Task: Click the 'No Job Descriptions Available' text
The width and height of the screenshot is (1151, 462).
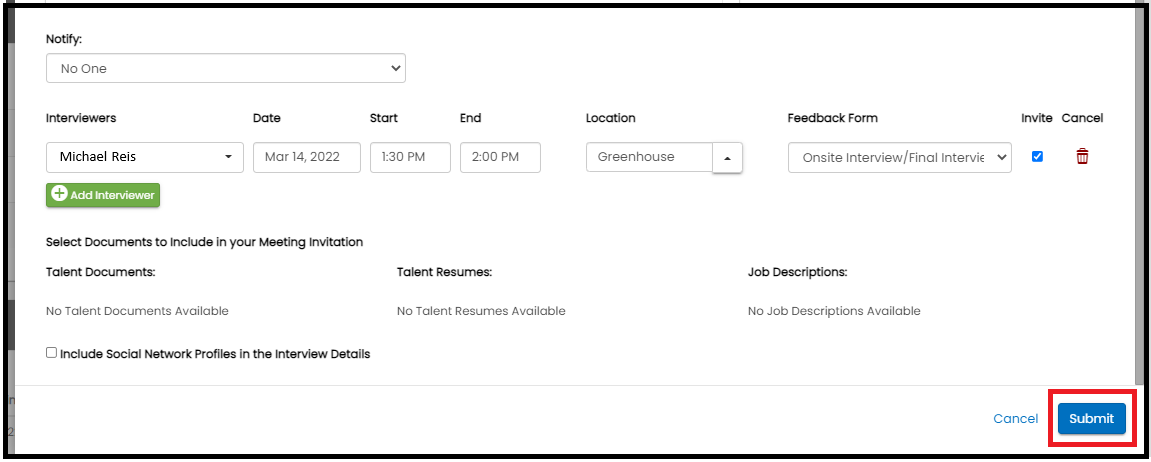Action: click(834, 311)
